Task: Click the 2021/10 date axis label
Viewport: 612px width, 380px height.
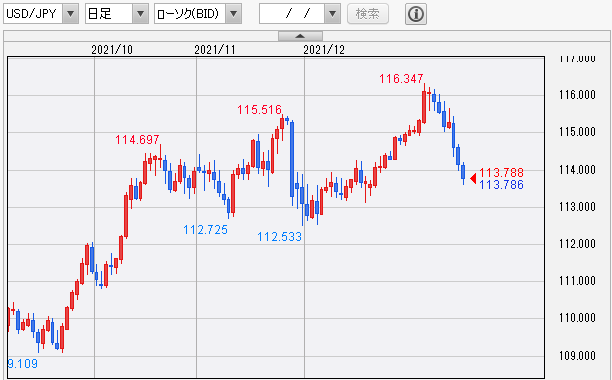Action: click(112, 50)
